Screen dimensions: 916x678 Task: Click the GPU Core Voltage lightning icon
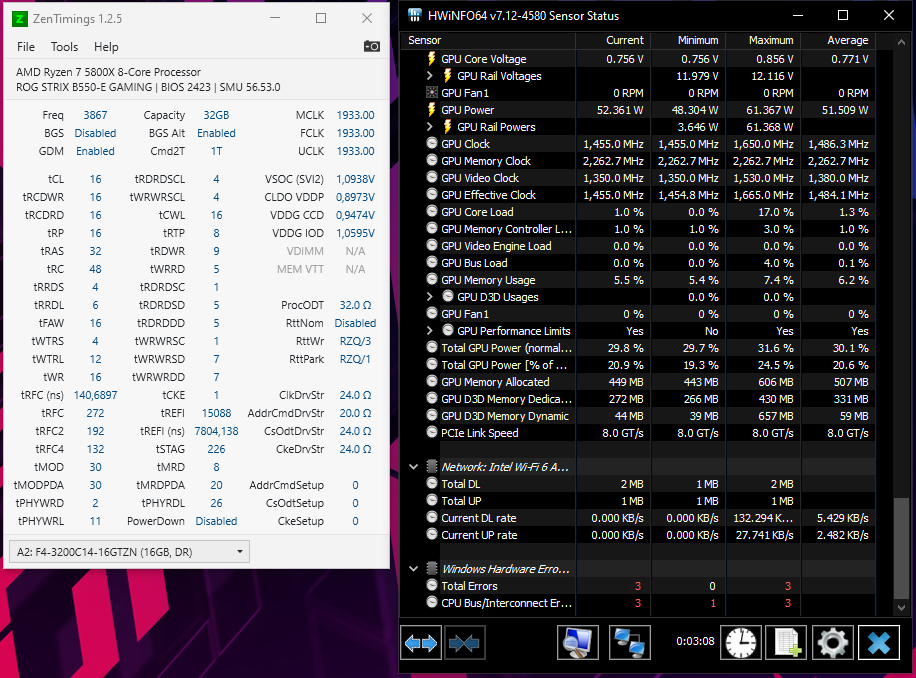432,58
